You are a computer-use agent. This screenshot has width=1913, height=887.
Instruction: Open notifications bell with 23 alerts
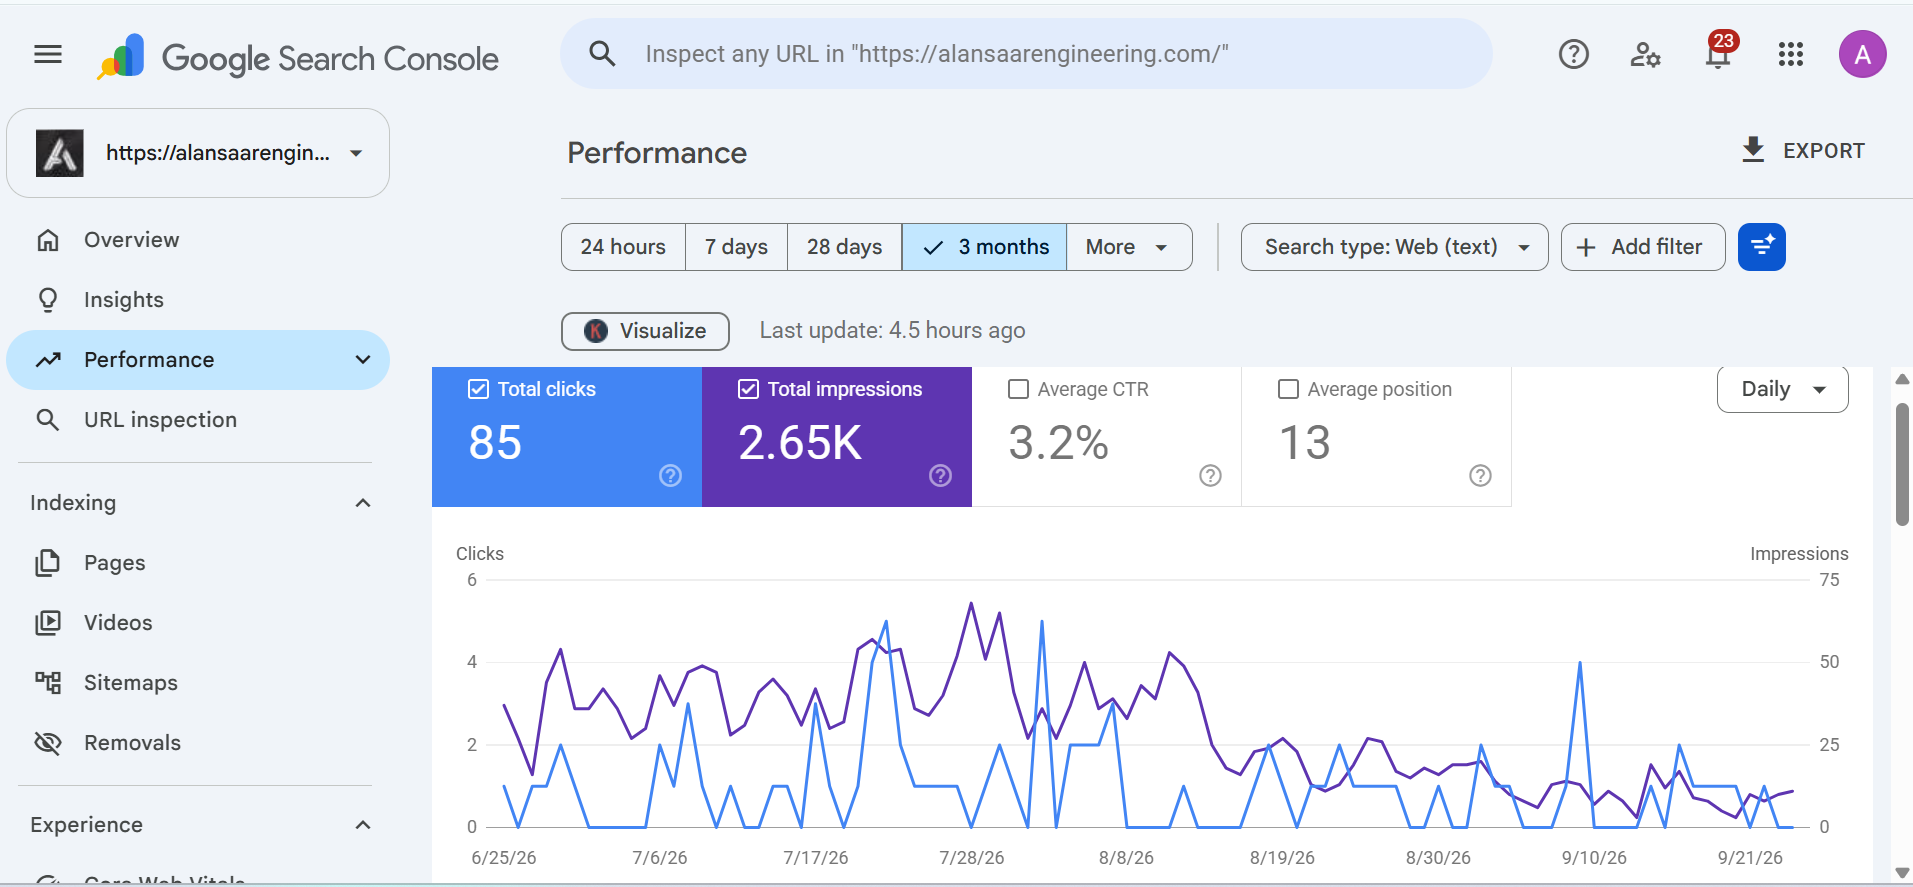pyautogui.click(x=1719, y=51)
